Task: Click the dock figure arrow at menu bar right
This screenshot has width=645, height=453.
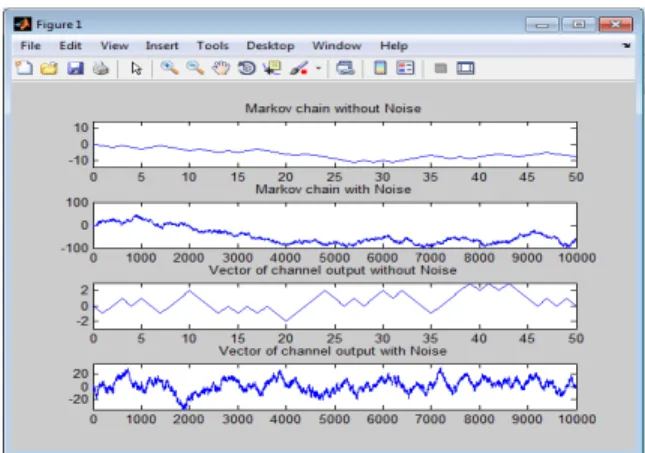Action: click(626, 46)
